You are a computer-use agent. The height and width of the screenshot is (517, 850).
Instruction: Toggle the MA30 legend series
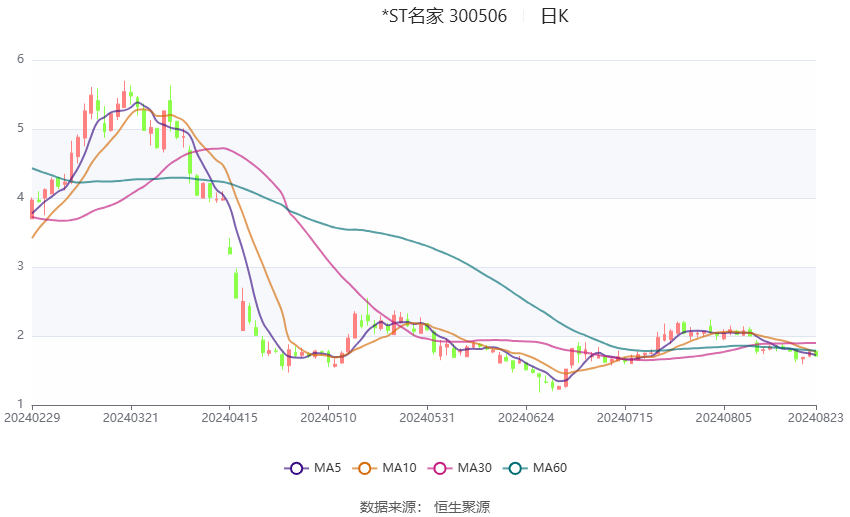[x=460, y=468]
